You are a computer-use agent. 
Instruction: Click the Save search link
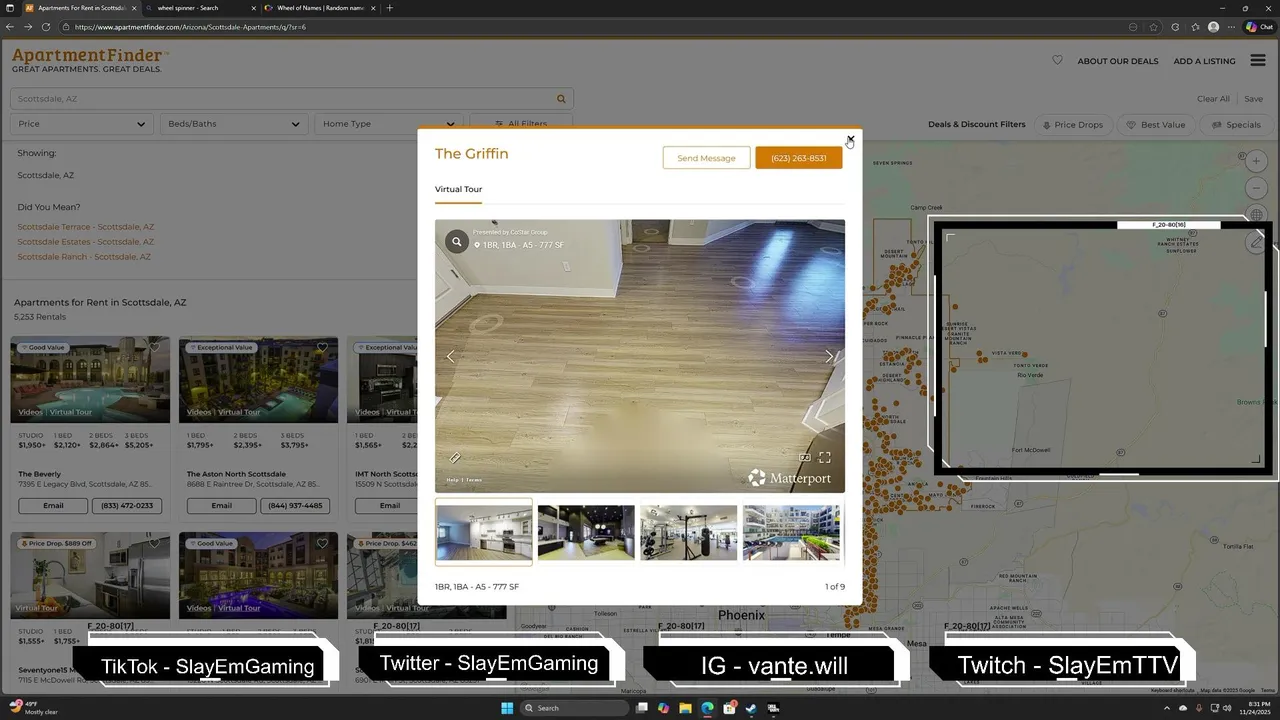click(1253, 99)
